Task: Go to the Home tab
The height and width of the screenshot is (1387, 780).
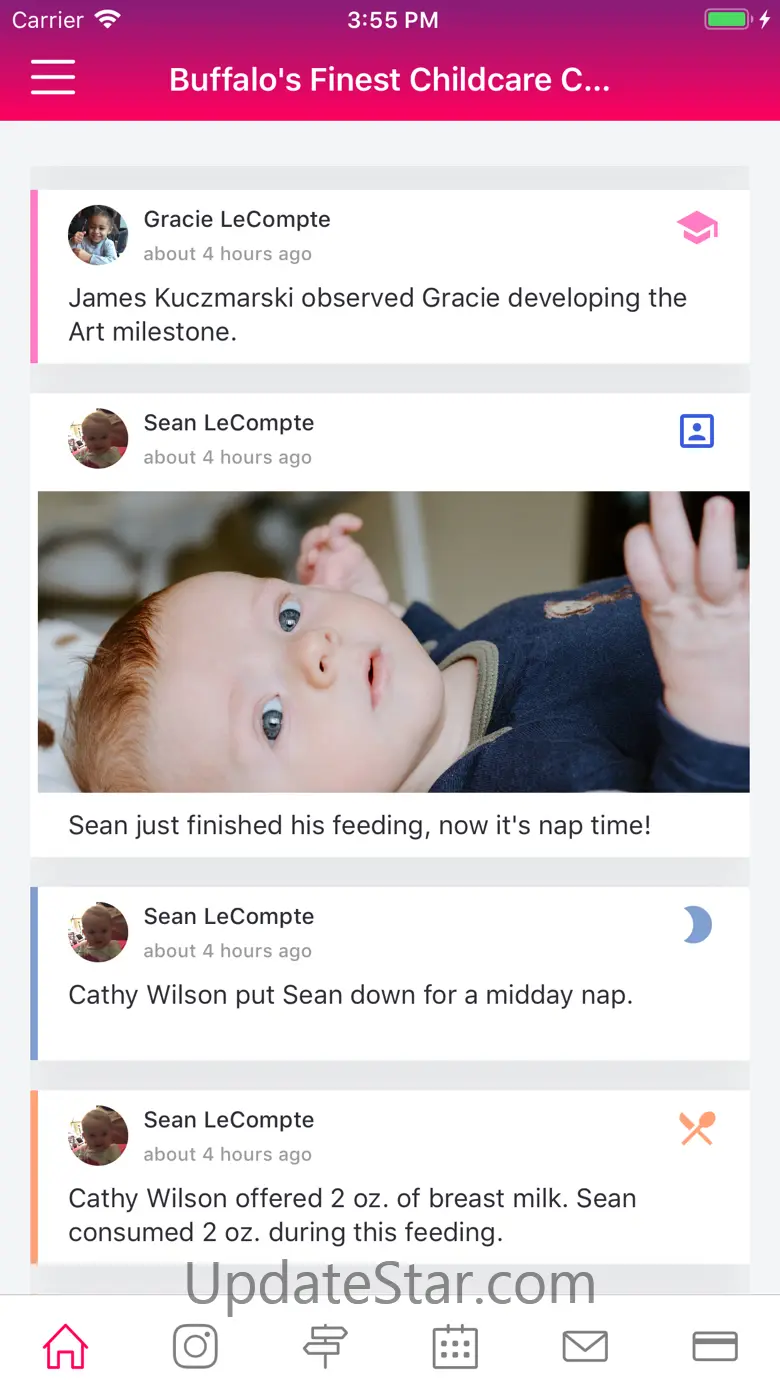Action: tap(65, 1346)
